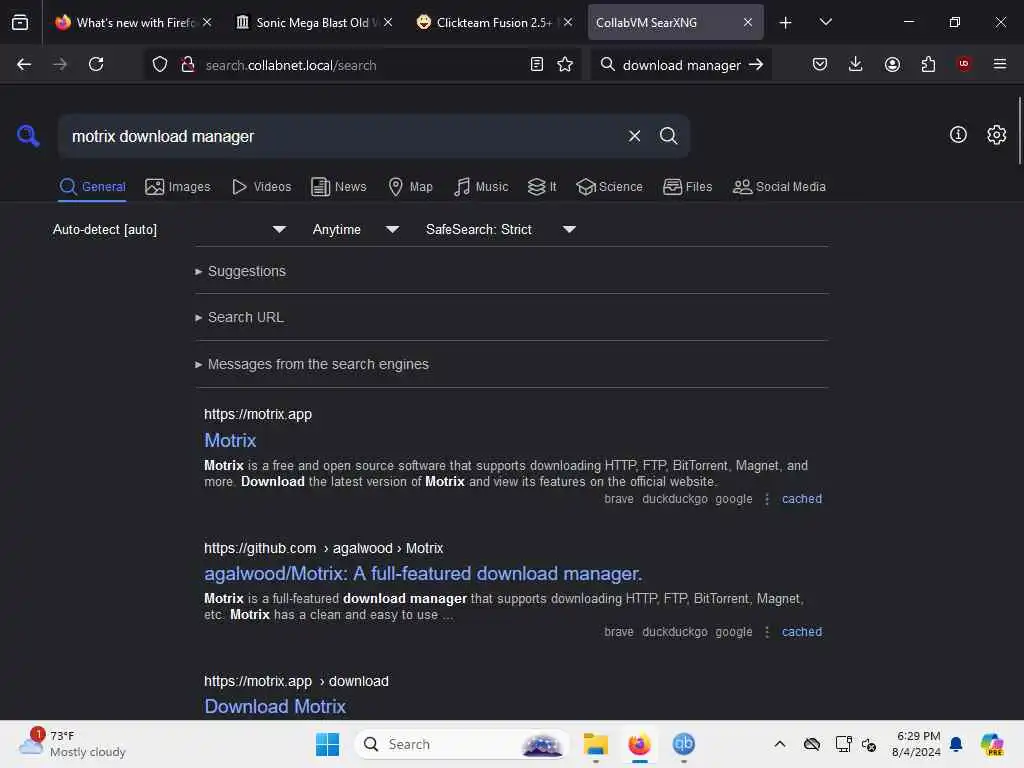Open the Firefox account icon
The width and height of the screenshot is (1024, 768).
[892, 64]
